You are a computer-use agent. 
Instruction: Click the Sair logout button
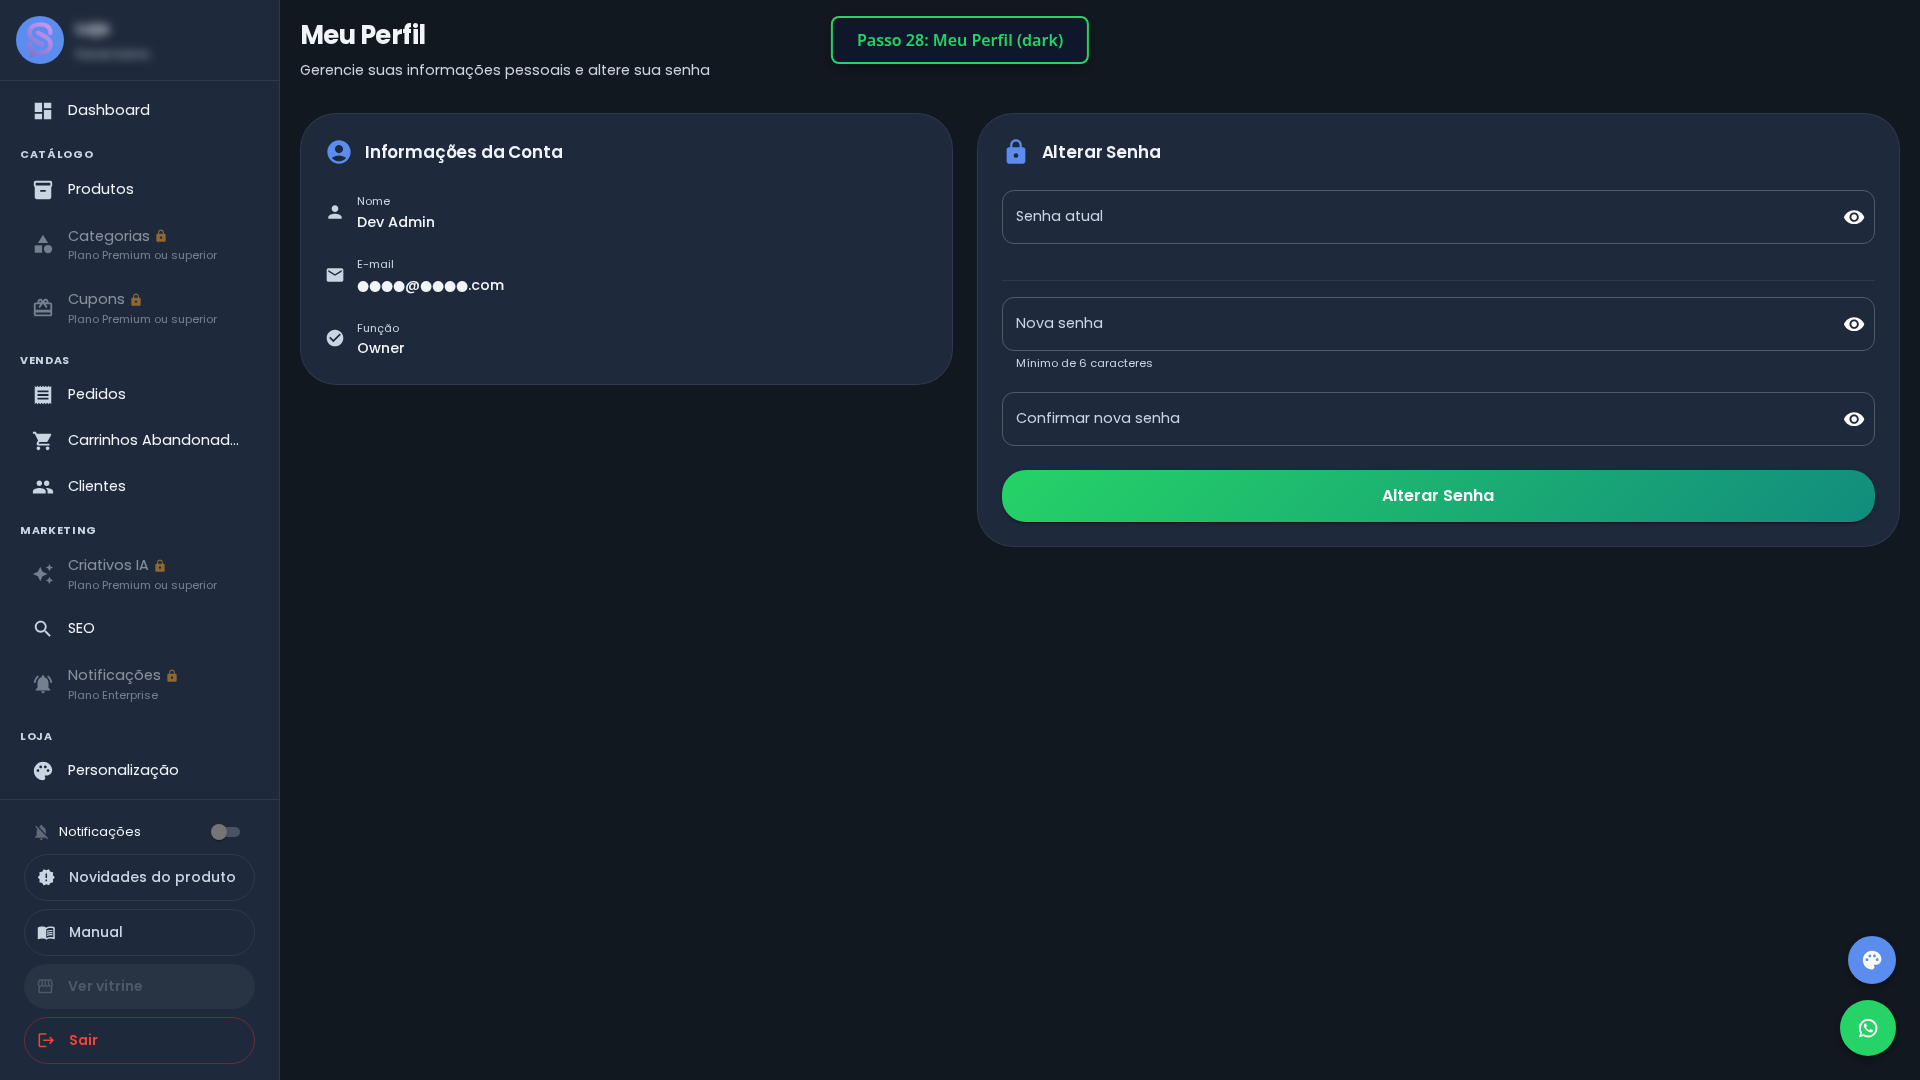(x=139, y=1040)
